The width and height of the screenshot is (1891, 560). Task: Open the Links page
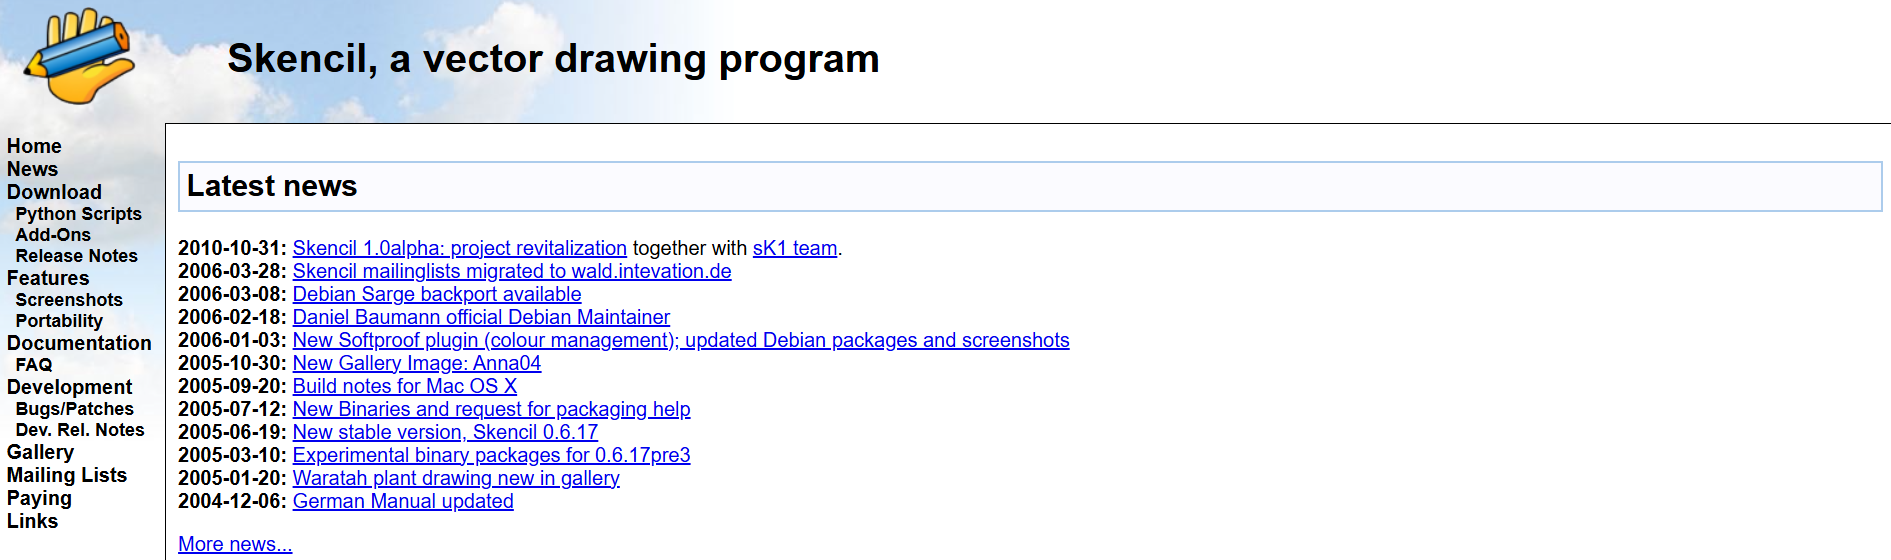32,521
